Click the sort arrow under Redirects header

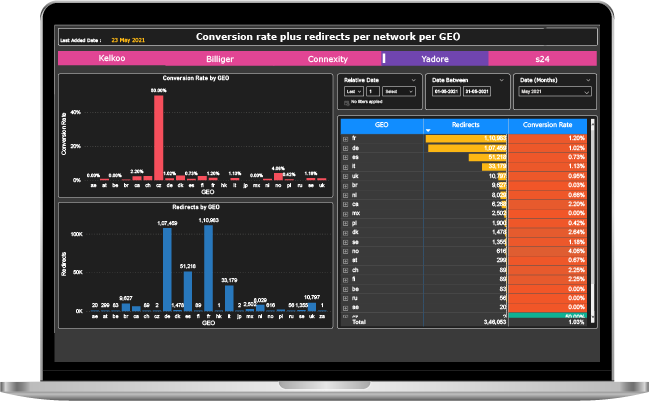(x=428, y=130)
